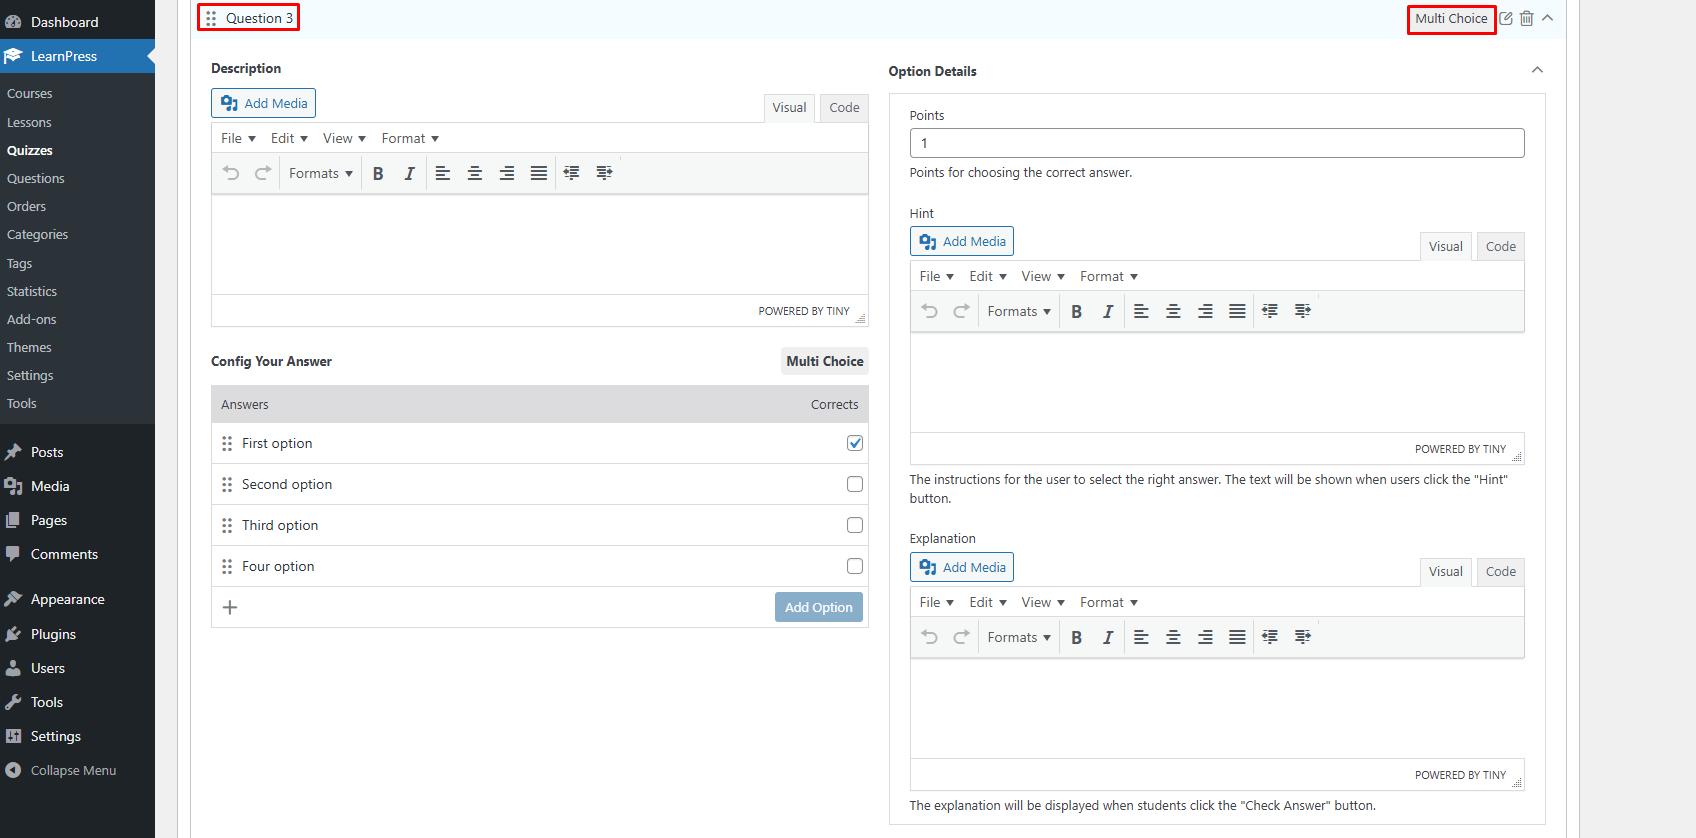Open Questions in the LearnPress sidebar
Screen dimensions: 1696x838
36,178
